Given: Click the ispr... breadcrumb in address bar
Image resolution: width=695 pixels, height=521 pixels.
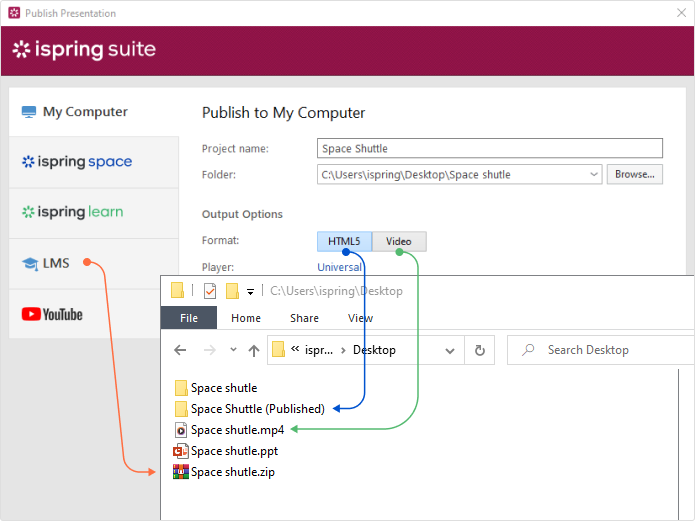Looking at the screenshot, I should pyautogui.click(x=319, y=350).
